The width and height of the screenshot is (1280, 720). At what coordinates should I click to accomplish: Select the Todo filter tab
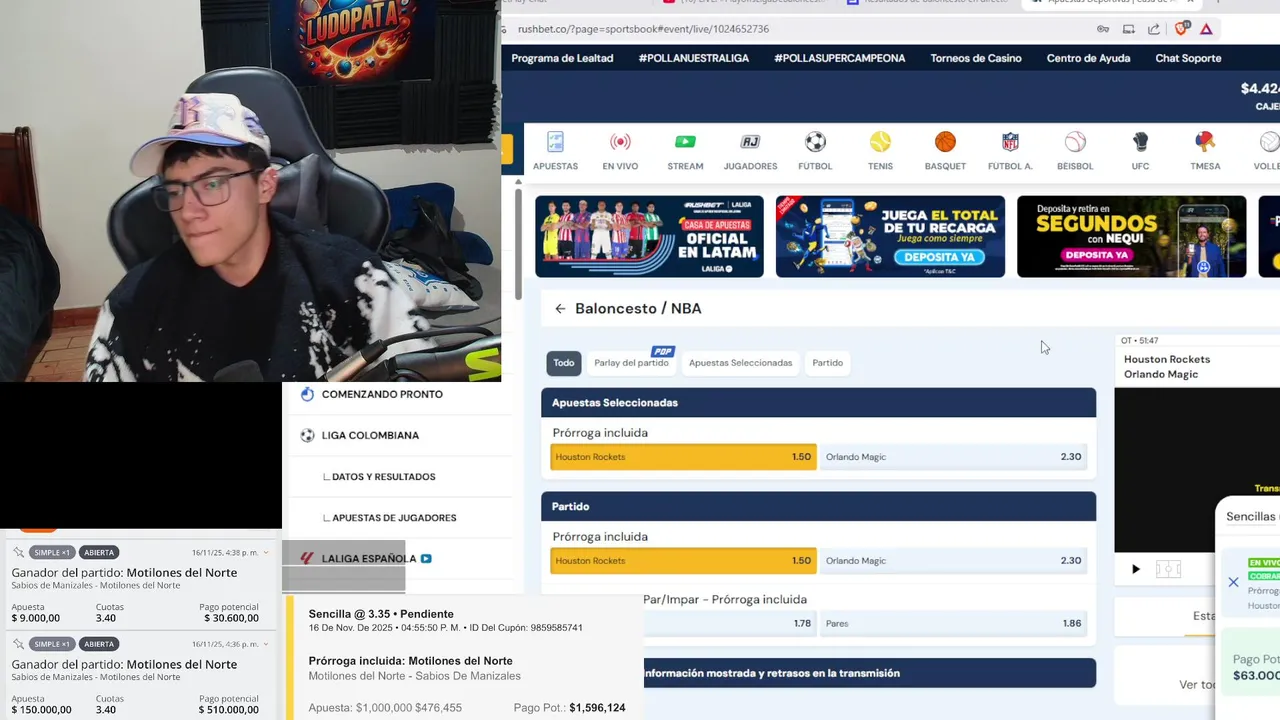[564, 363]
